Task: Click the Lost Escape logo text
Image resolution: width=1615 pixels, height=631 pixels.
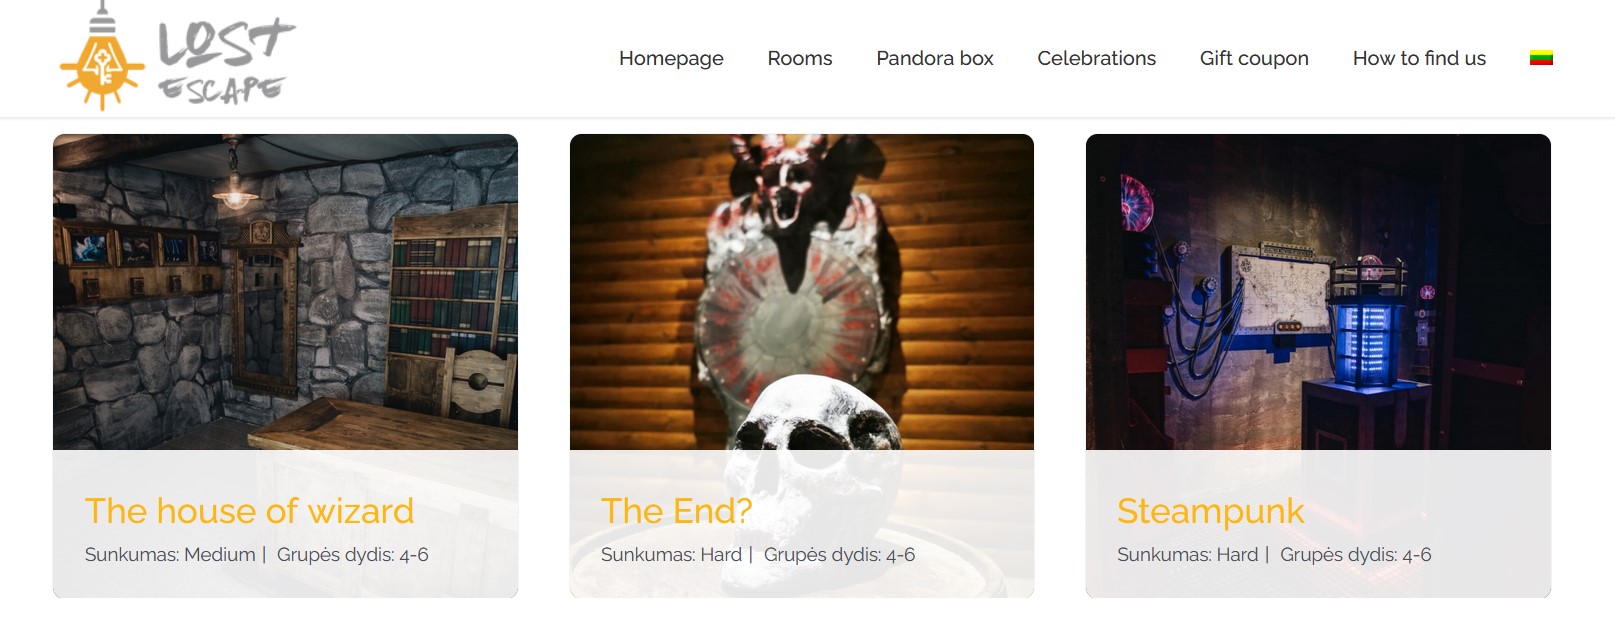Action: 226,61
